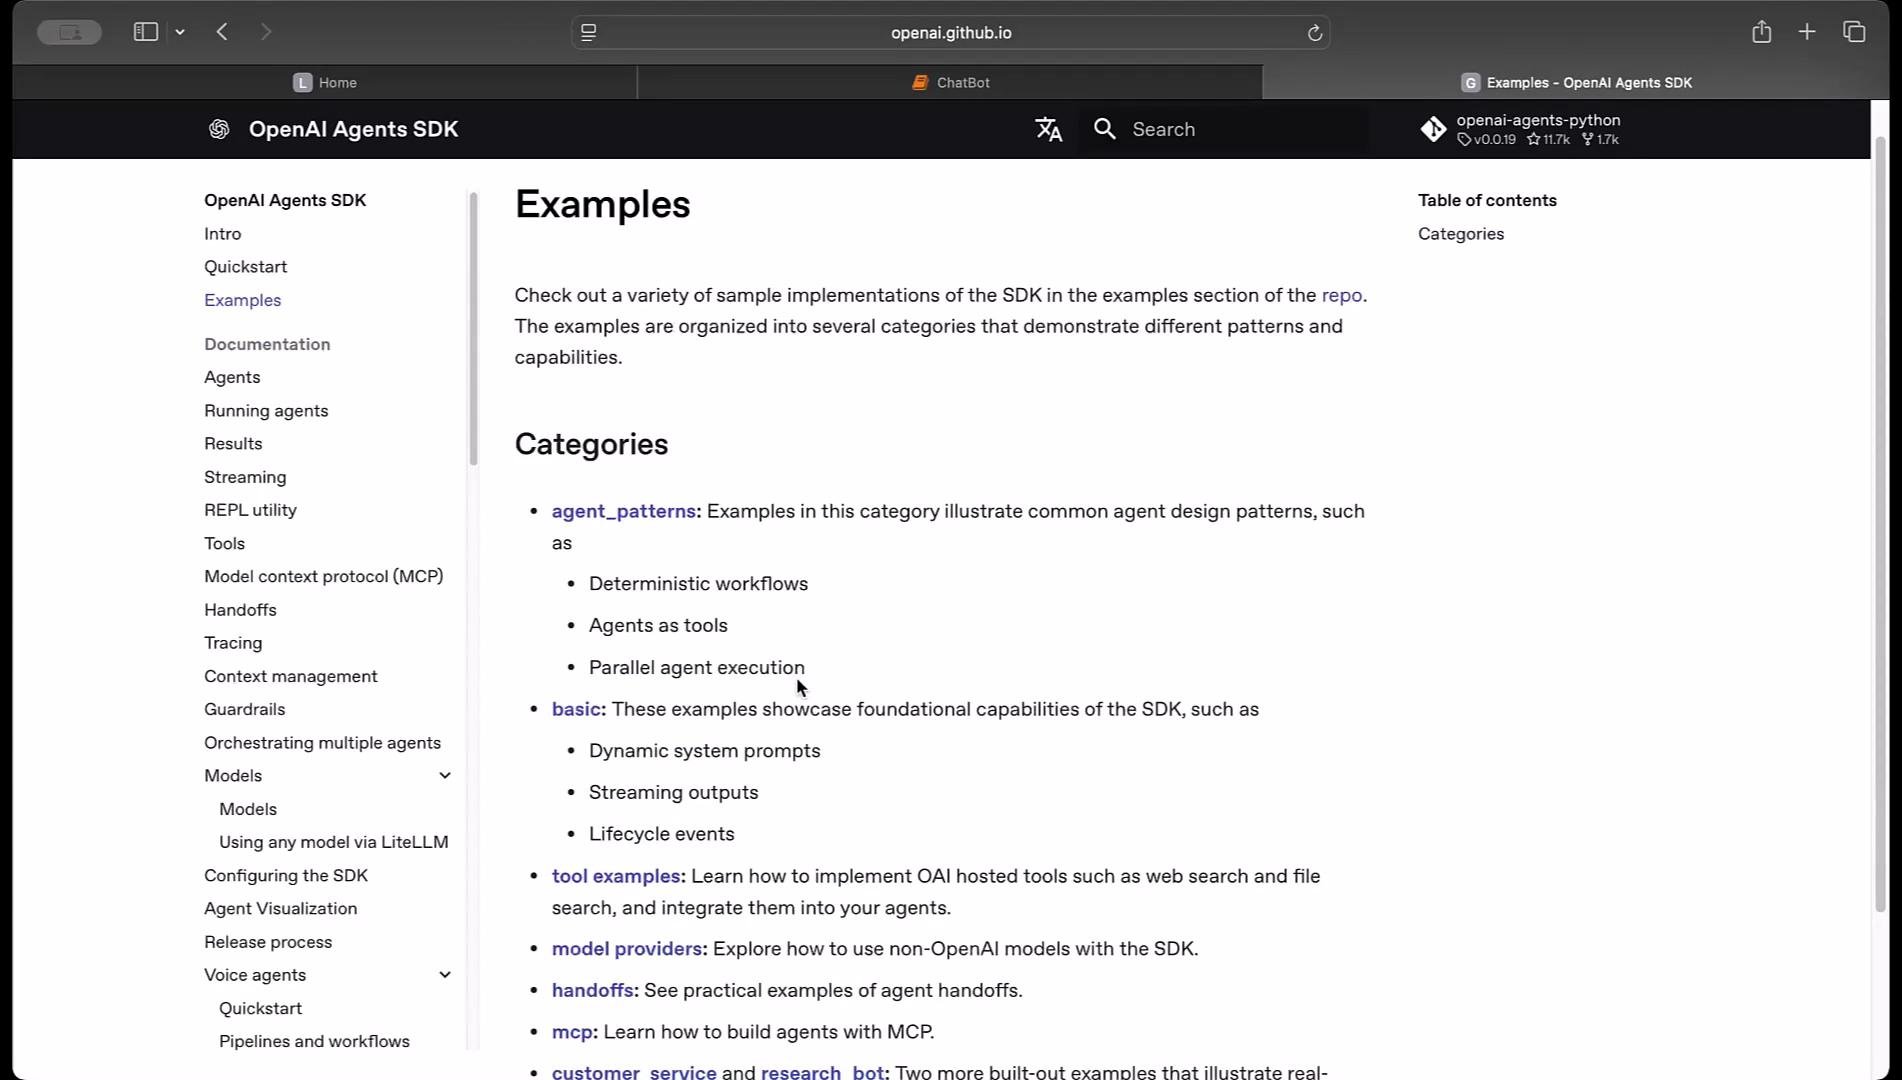Click the left sidebar scrollbar thumb
The width and height of the screenshot is (1902, 1080).
point(473,328)
